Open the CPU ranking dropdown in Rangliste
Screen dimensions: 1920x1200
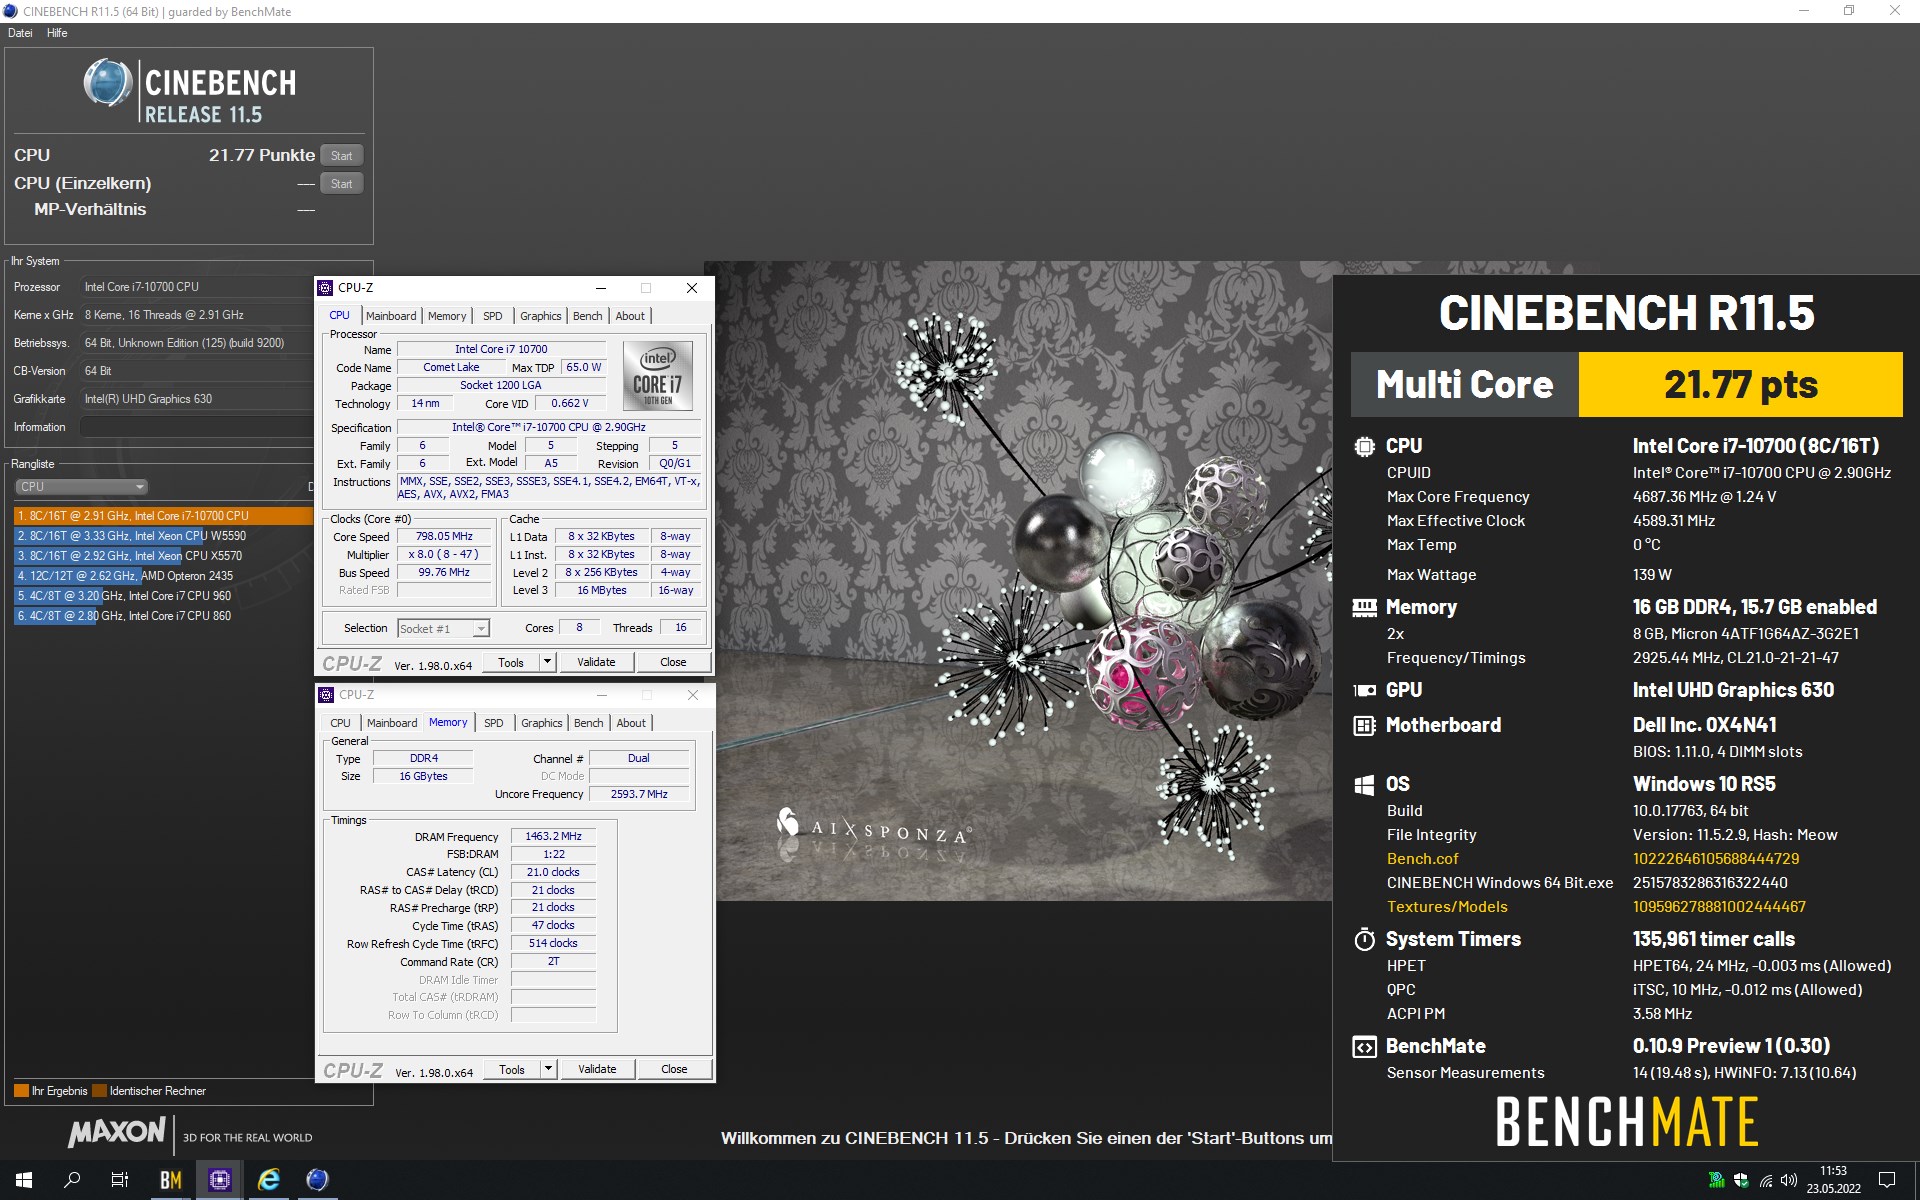[x=81, y=486]
